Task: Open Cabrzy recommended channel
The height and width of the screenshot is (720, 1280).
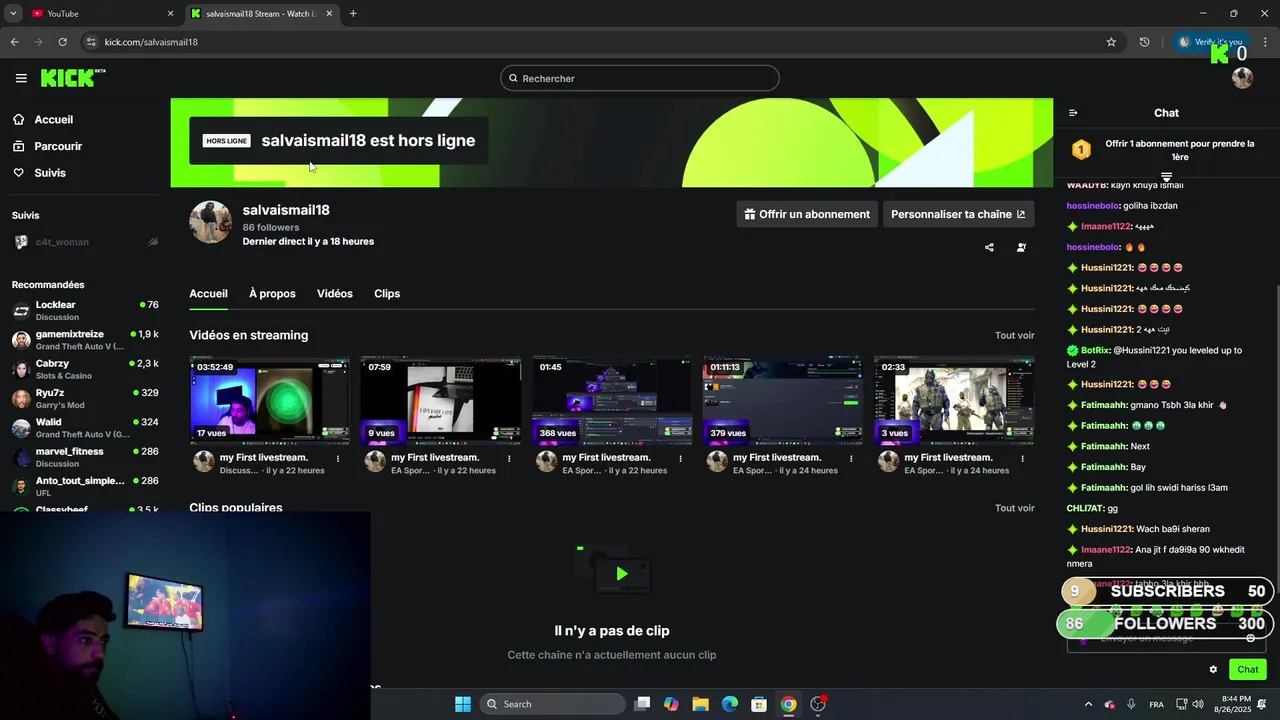Action: 85,369
